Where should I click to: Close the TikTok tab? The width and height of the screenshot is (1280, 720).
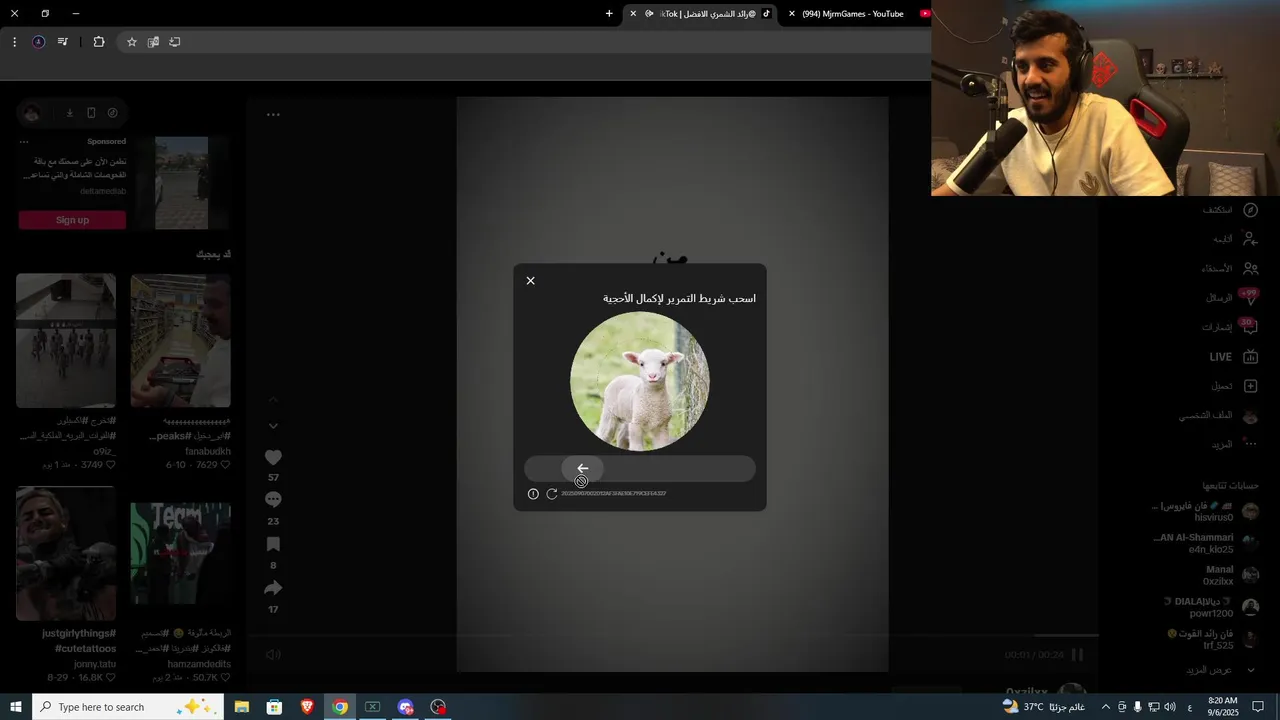pos(633,14)
